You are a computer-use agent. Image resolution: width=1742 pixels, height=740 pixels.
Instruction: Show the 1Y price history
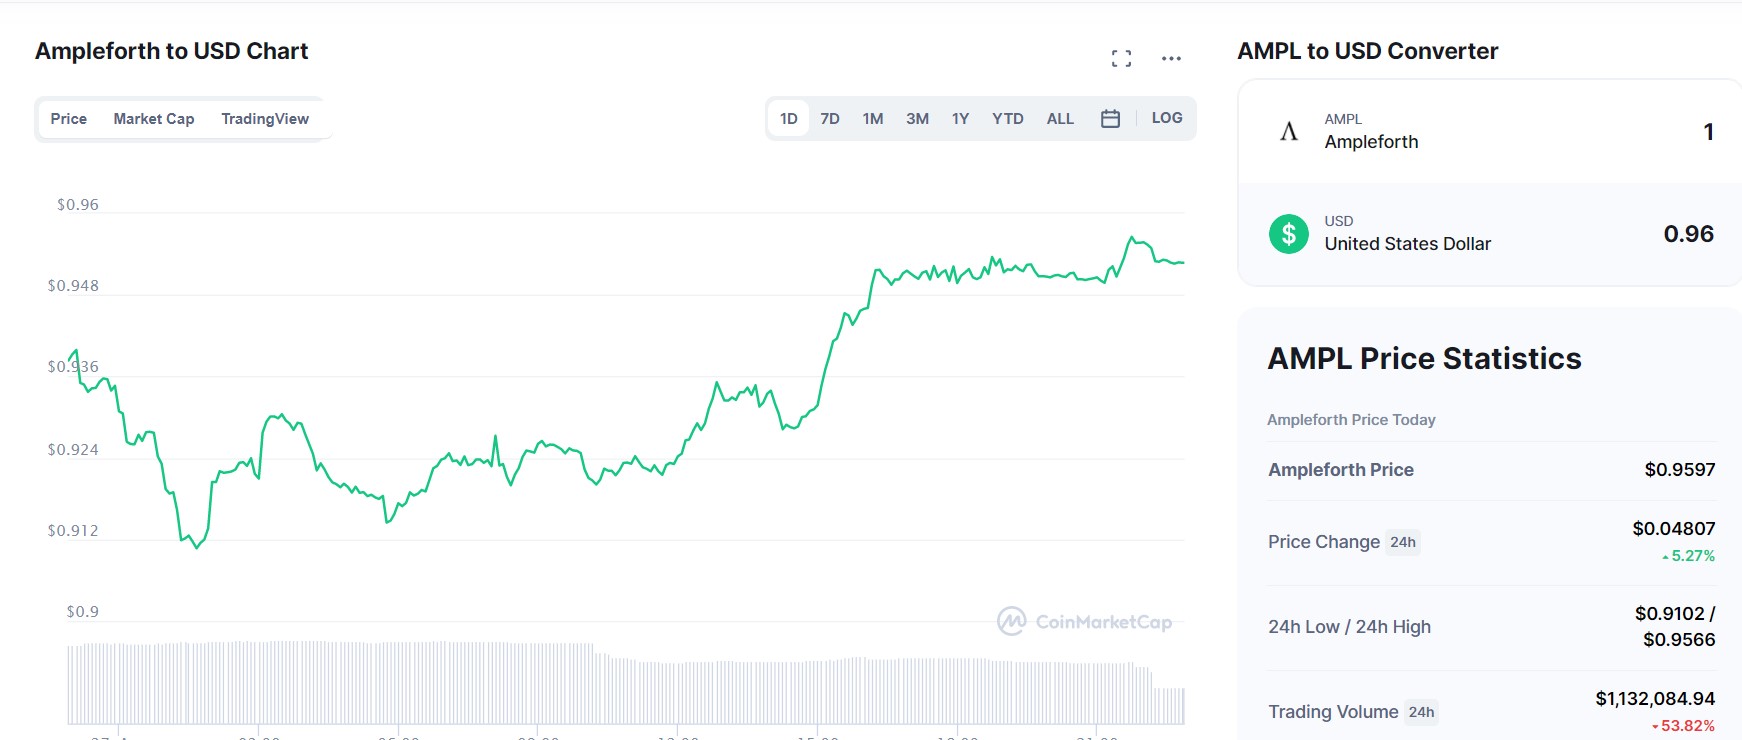(960, 119)
